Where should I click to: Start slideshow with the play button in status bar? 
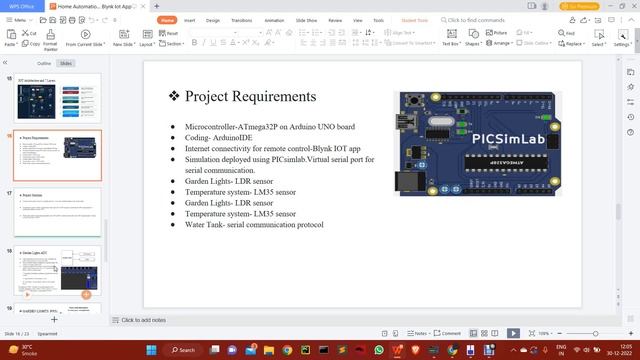pos(513,333)
